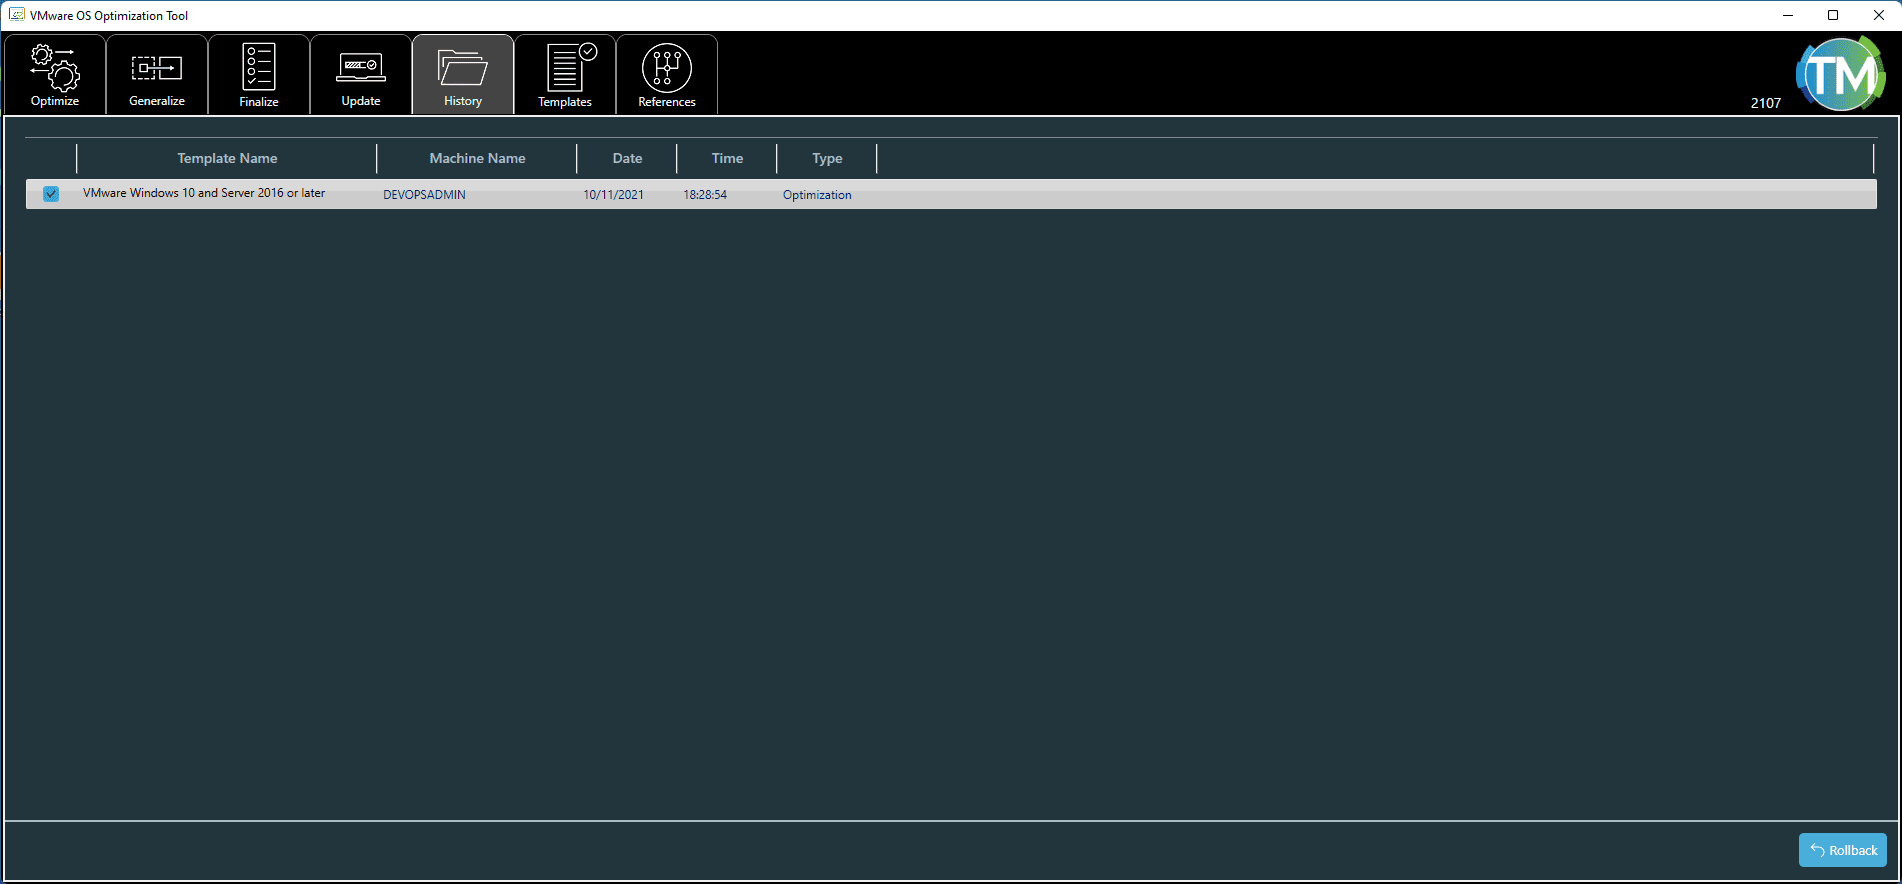This screenshot has width=1902, height=884.
Task: Click the Template Name column header
Action: coord(227,158)
